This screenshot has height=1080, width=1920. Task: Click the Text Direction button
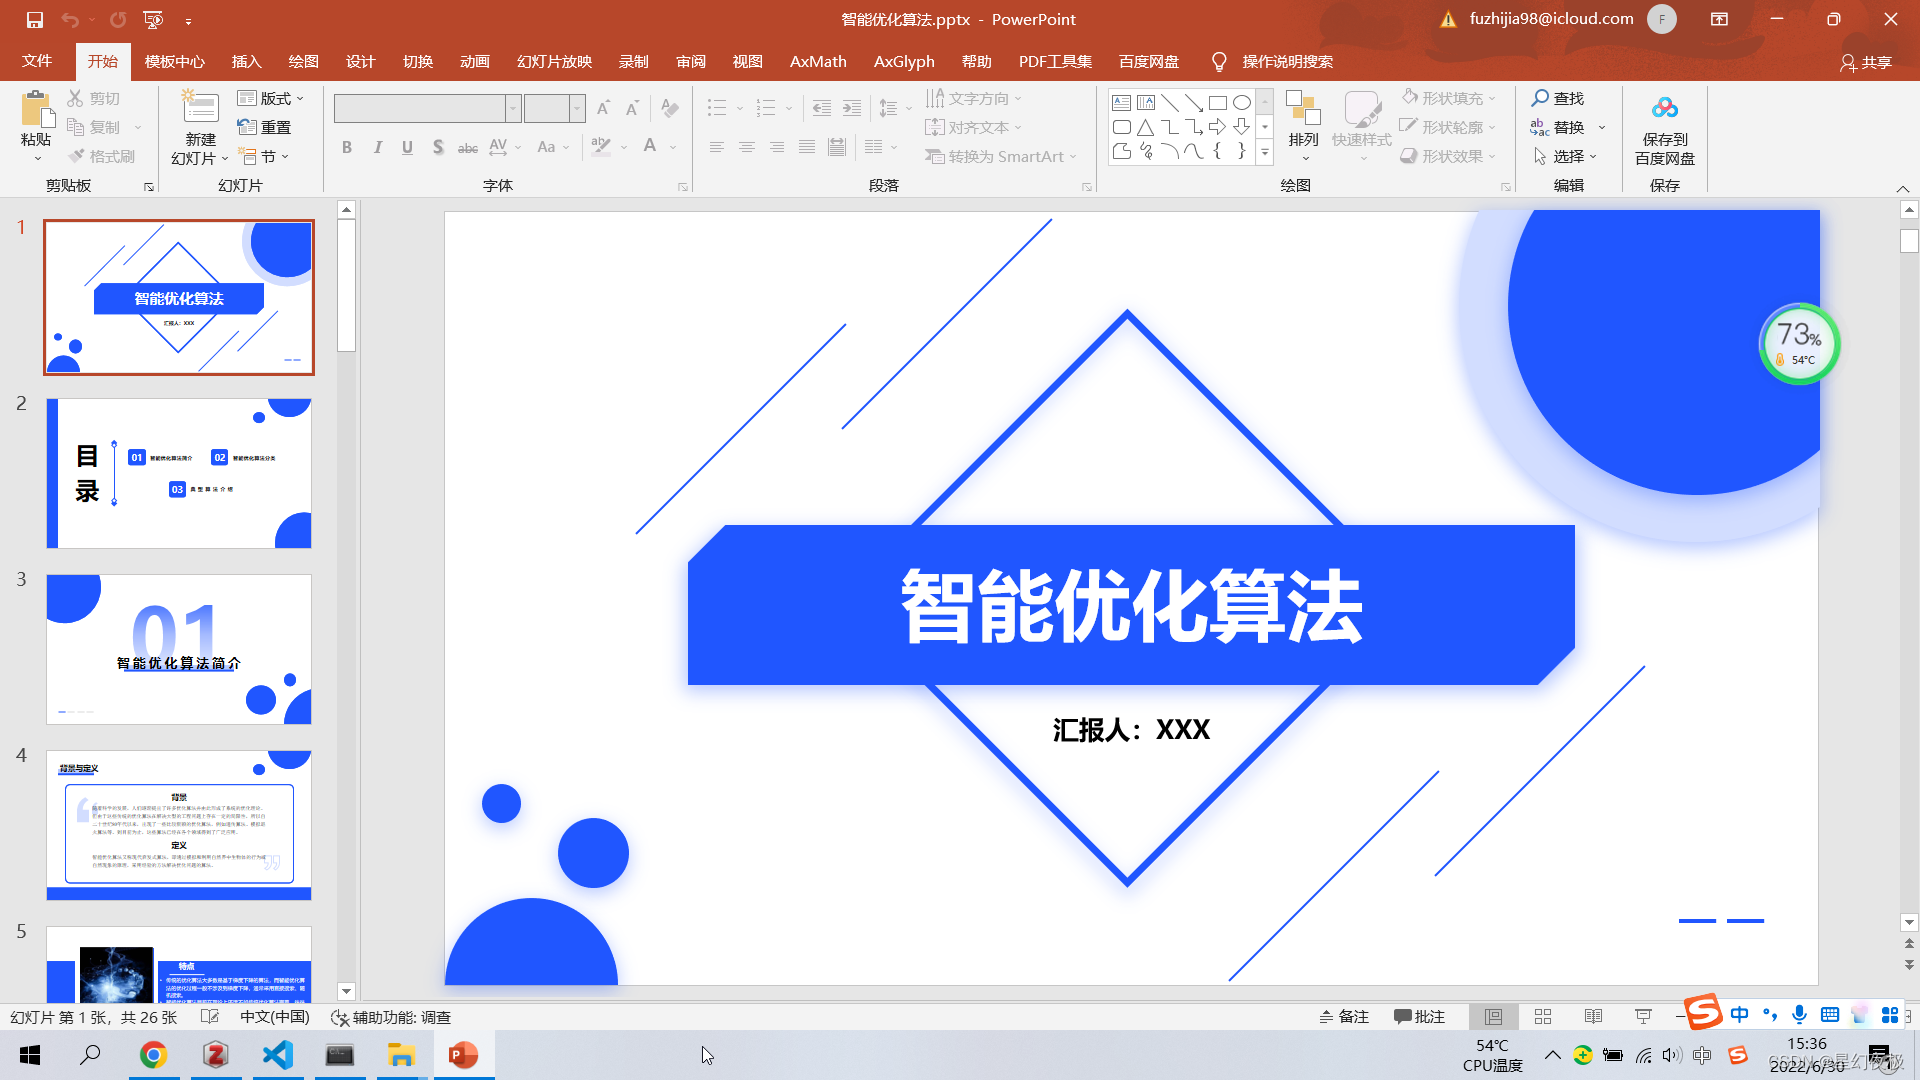point(974,98)
